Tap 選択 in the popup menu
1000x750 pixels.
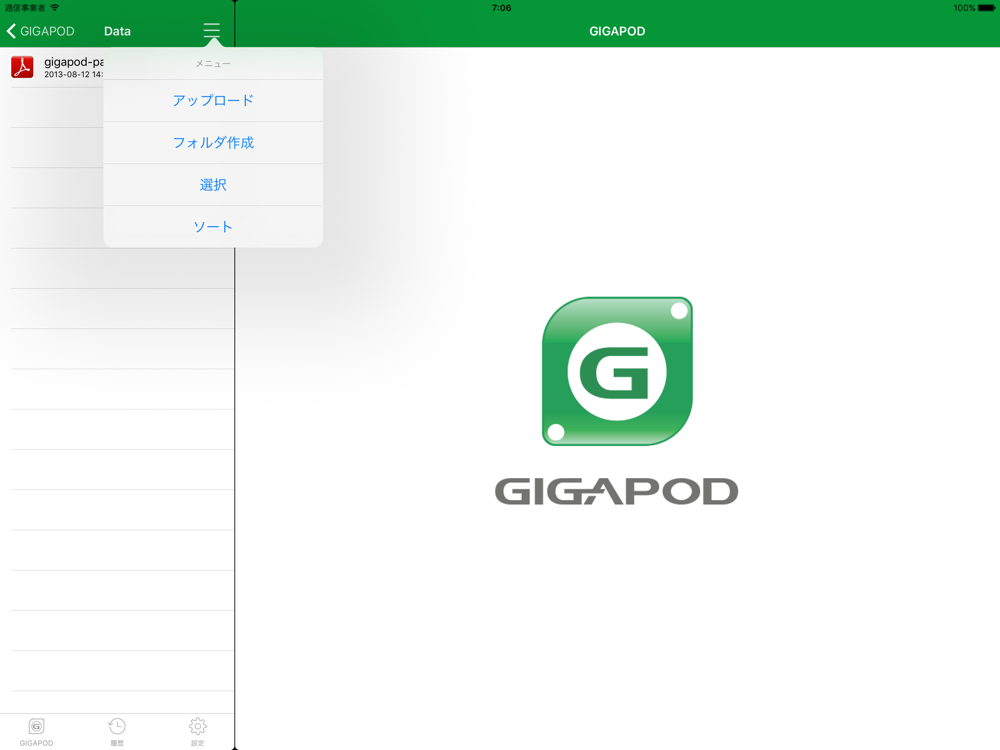point(213,184)
